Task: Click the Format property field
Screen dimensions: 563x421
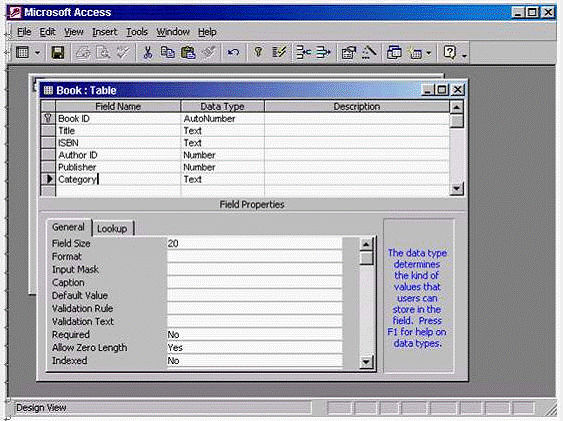Action: (255, 257)
